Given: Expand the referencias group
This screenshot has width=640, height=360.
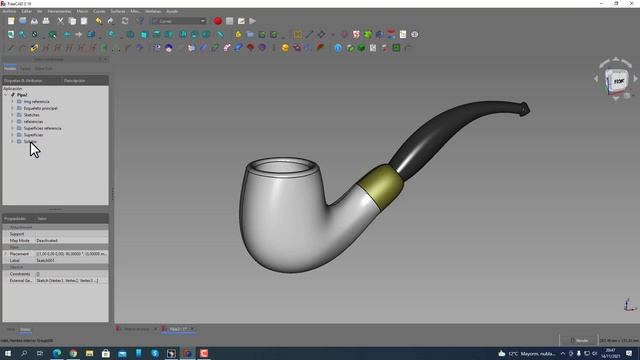Looking at the screenshot, I should pyautogui.click(x=12, y=121).
